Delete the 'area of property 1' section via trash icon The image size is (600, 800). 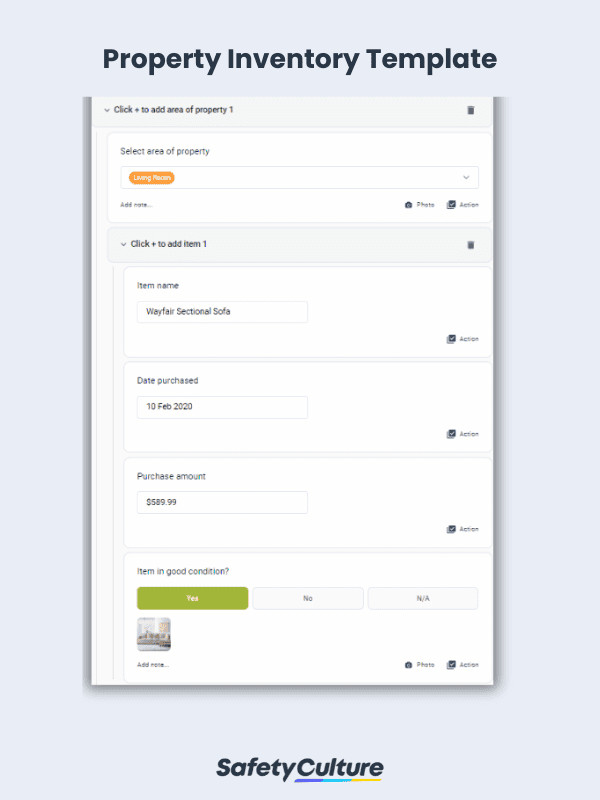(x=470, y=110)
